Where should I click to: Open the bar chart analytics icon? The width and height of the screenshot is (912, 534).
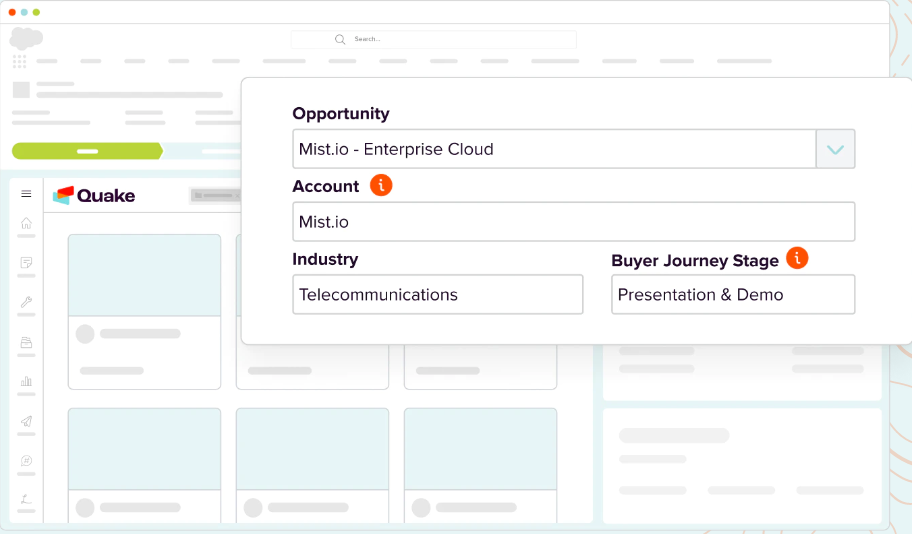tap(26, 382)
